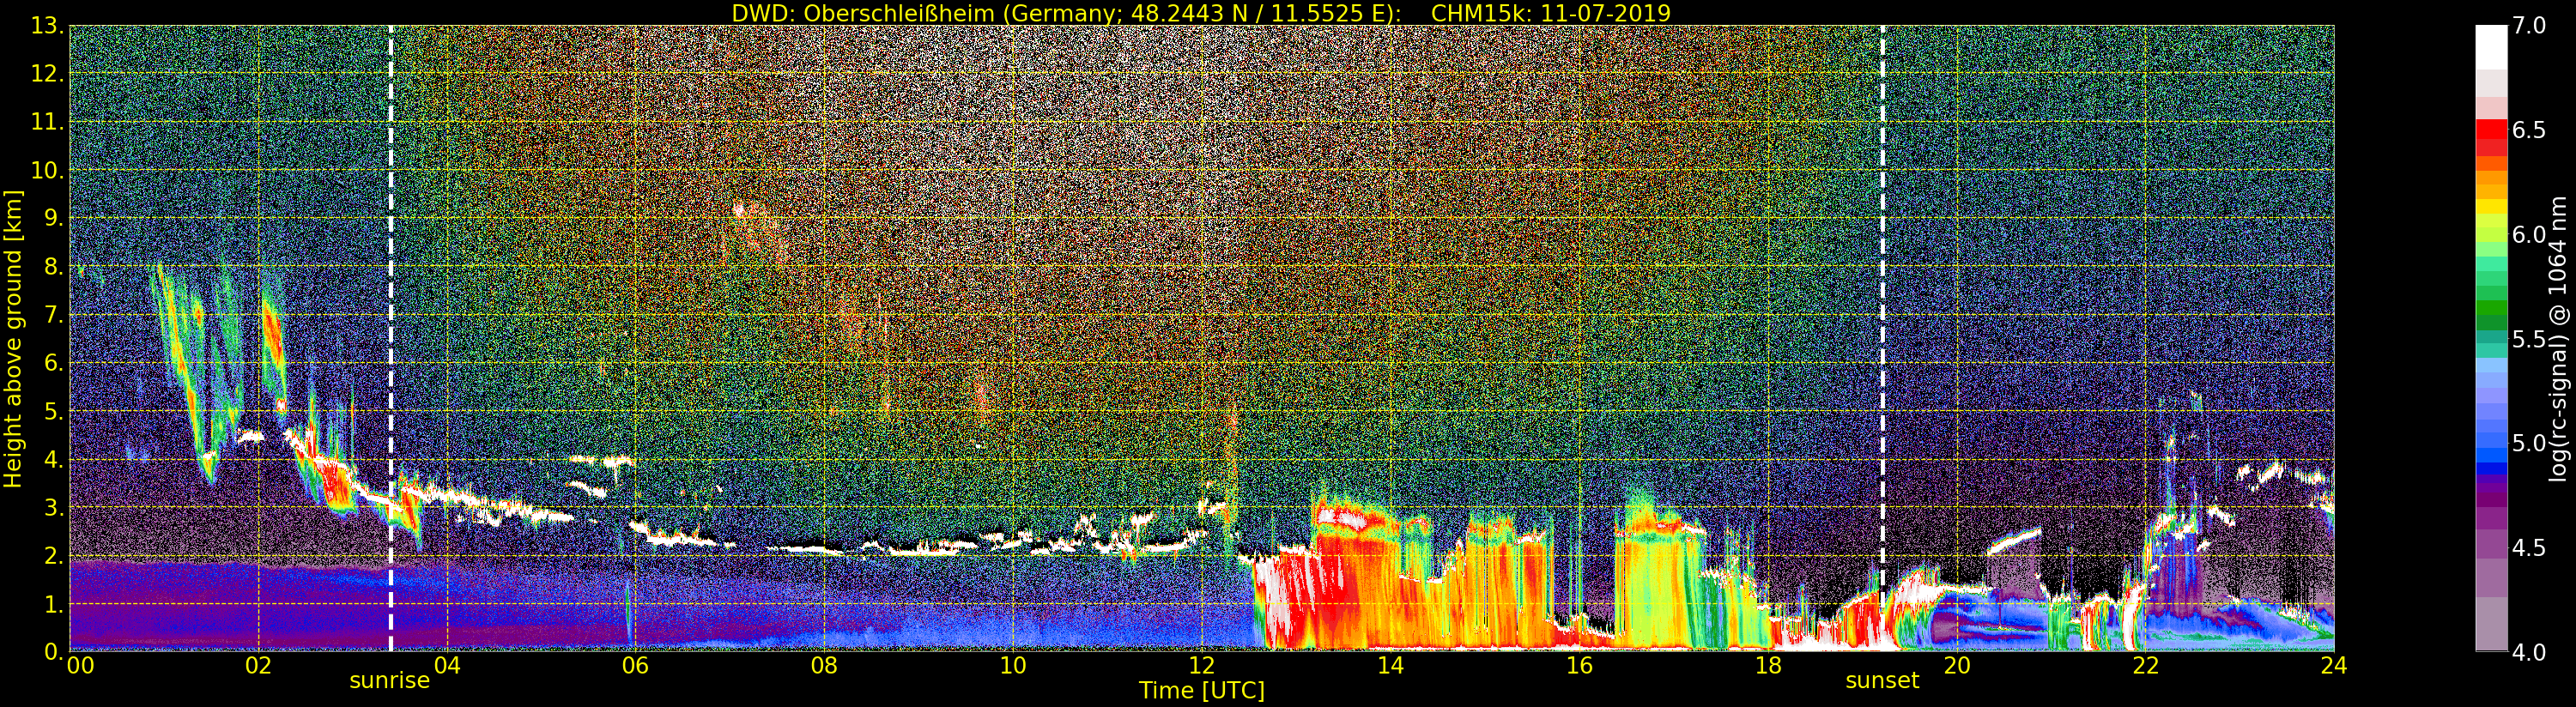
Task: Click the 'Time [UTC]' axis label
Action: [x=1201, y=691]
